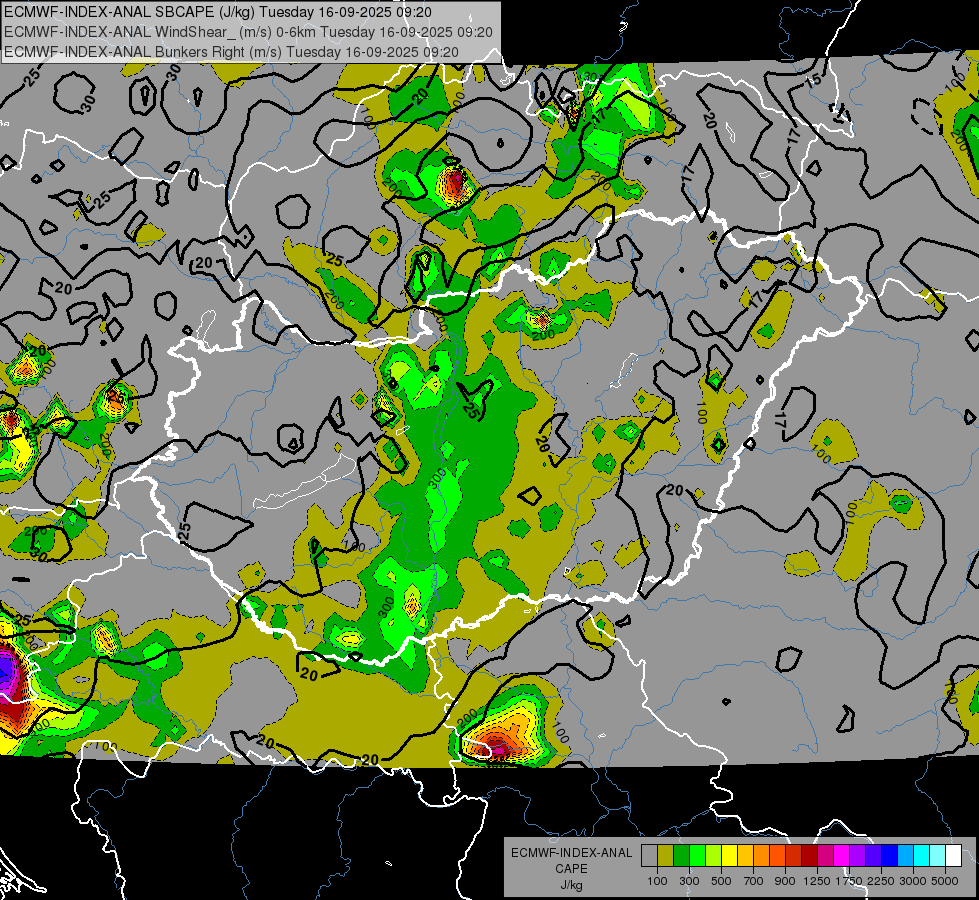Click the 100 tick label in legend
979x900 pixels.
(657, 881)
